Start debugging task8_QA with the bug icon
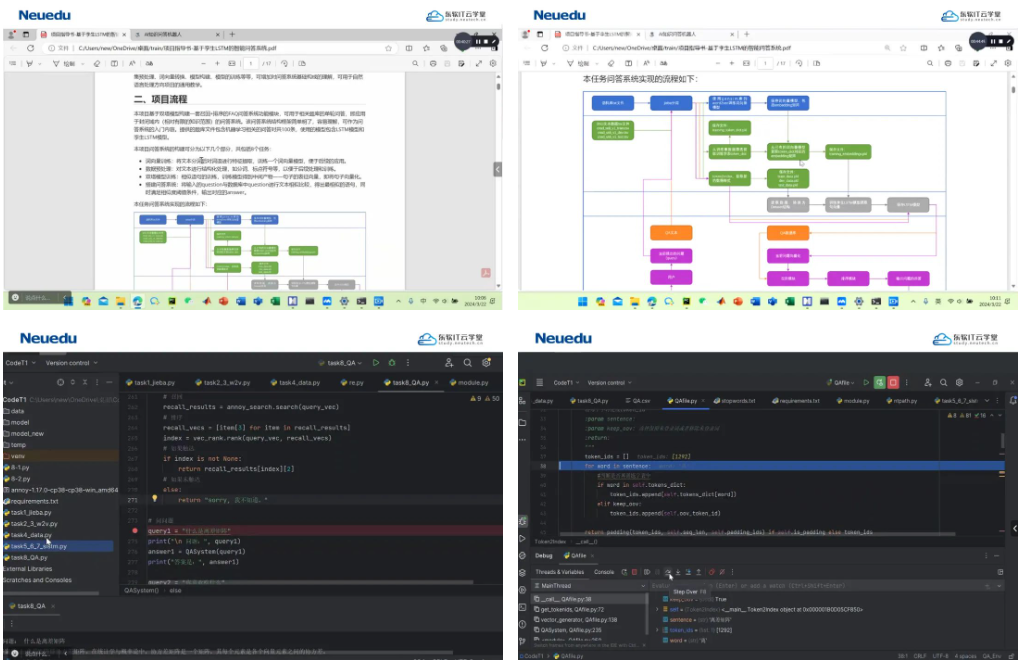The image size is (1025, 663). [391, 363]
